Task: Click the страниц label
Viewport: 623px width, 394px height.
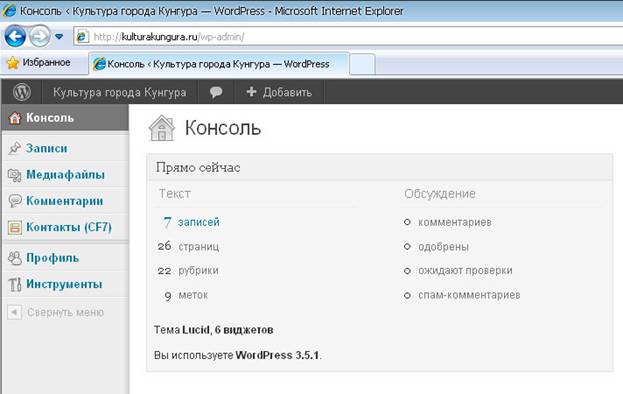Action: [199, 247]
